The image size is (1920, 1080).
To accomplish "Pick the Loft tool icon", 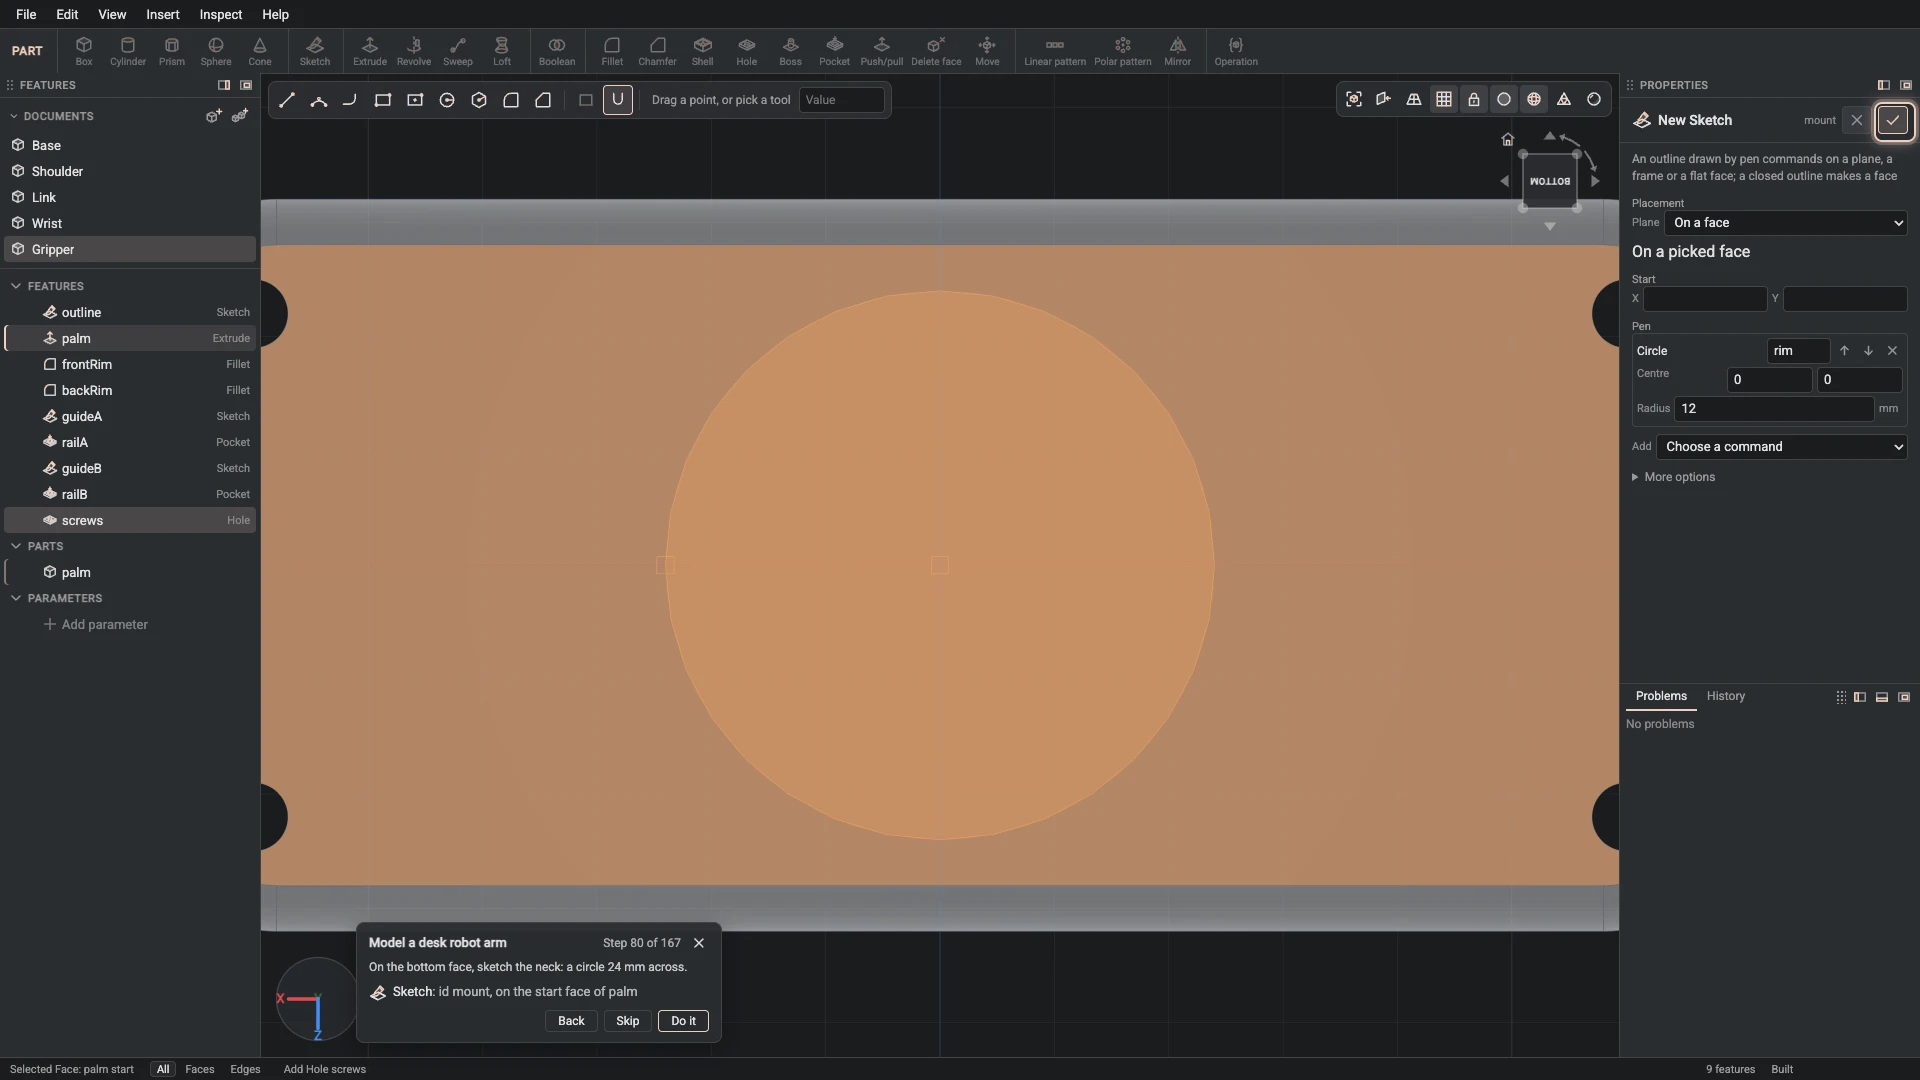I will 501,51.
